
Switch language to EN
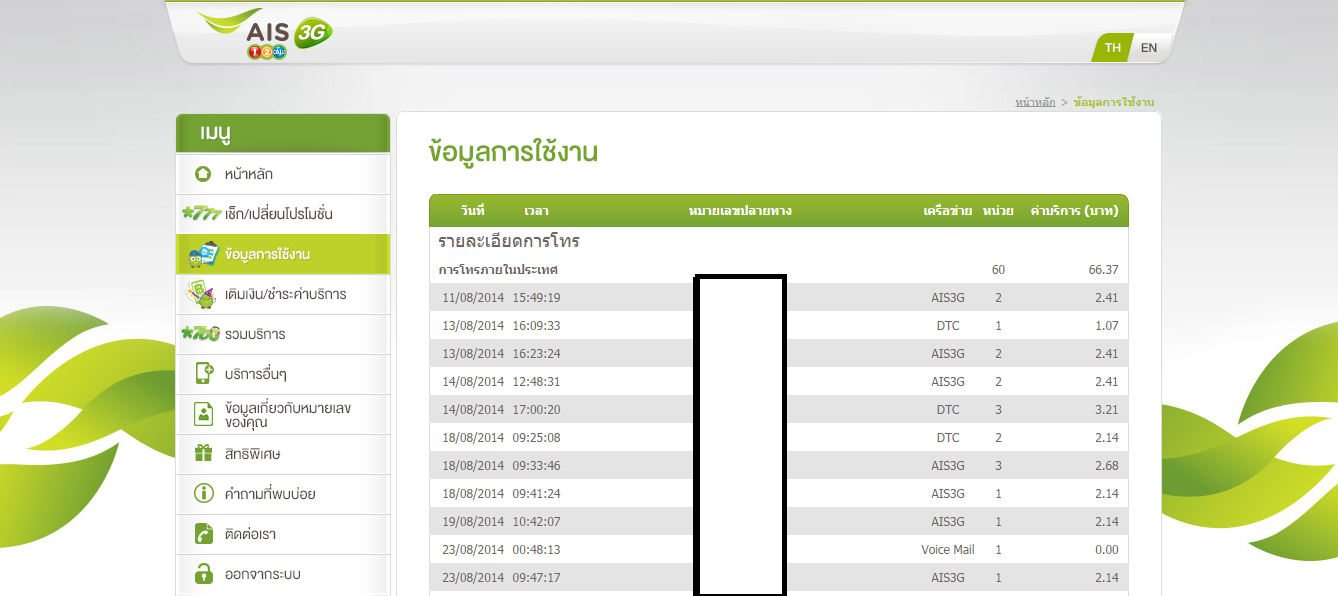click(1149, 48)
